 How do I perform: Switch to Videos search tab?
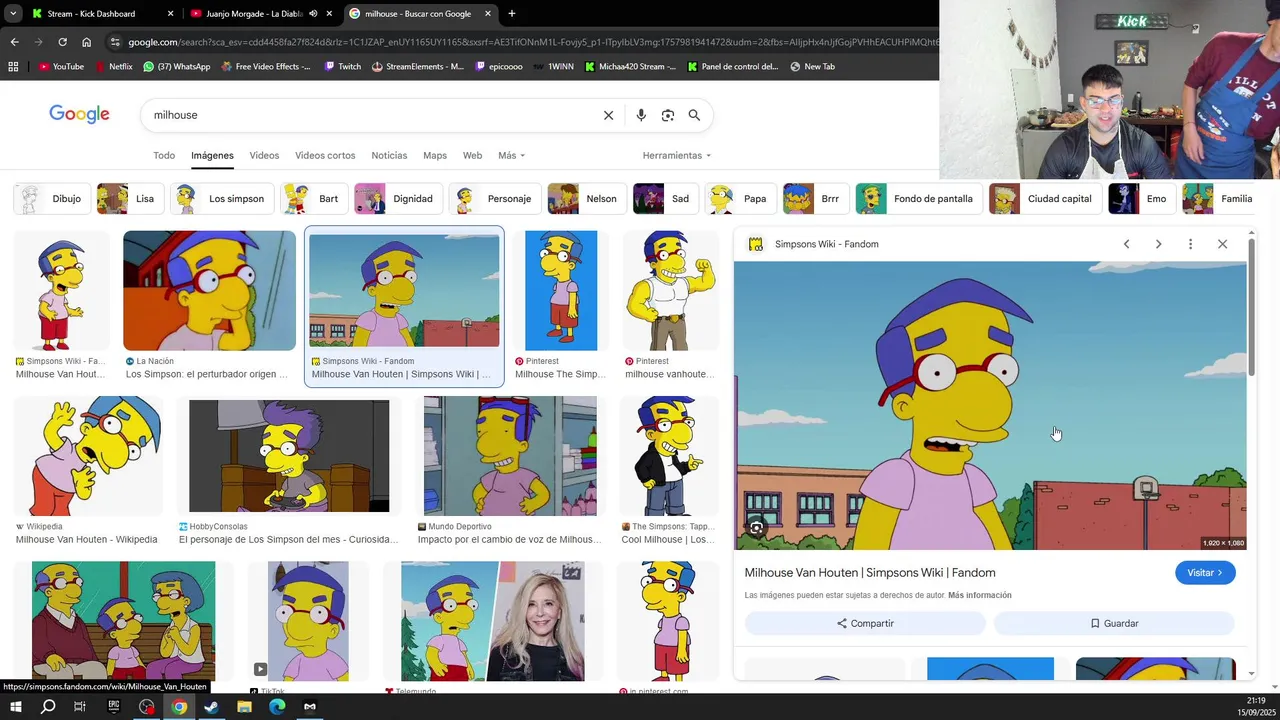pyautogui.click(x=264, y=156)
